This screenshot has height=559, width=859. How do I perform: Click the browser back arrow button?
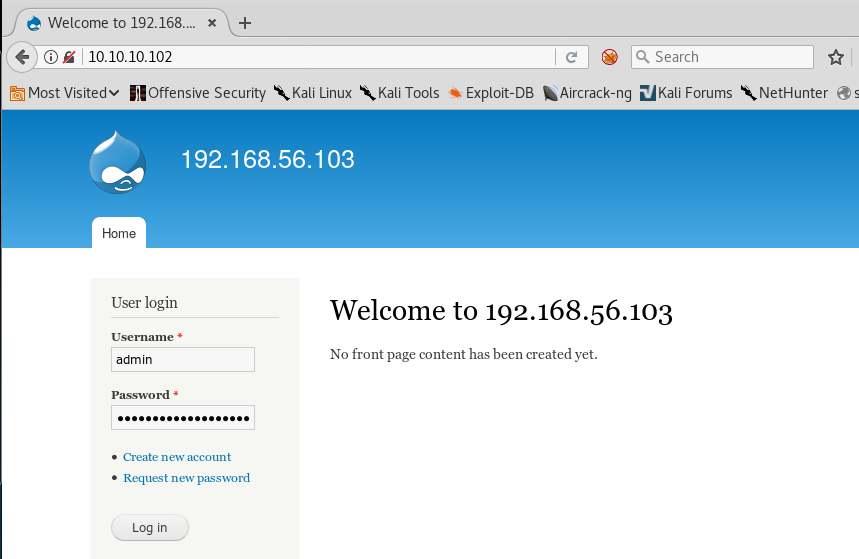click(x=21, y=57)
